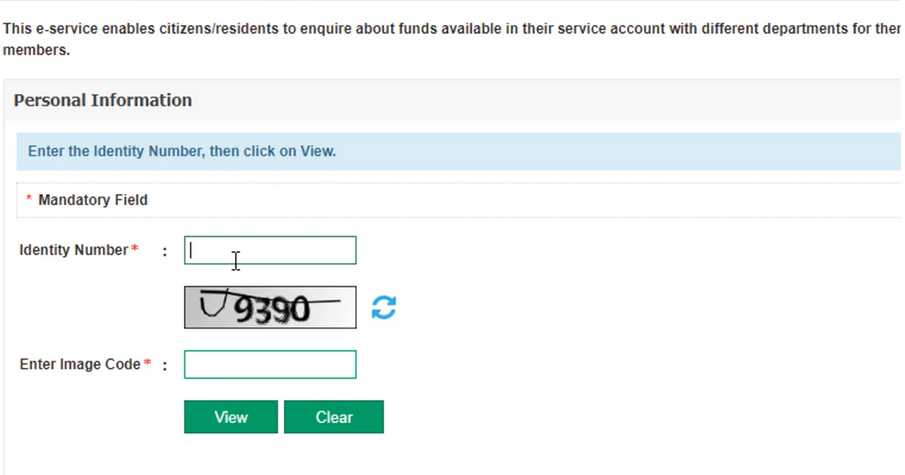Select the Personal Information section header
This screenshot has height=475, width=905.
tap(103, 100)
